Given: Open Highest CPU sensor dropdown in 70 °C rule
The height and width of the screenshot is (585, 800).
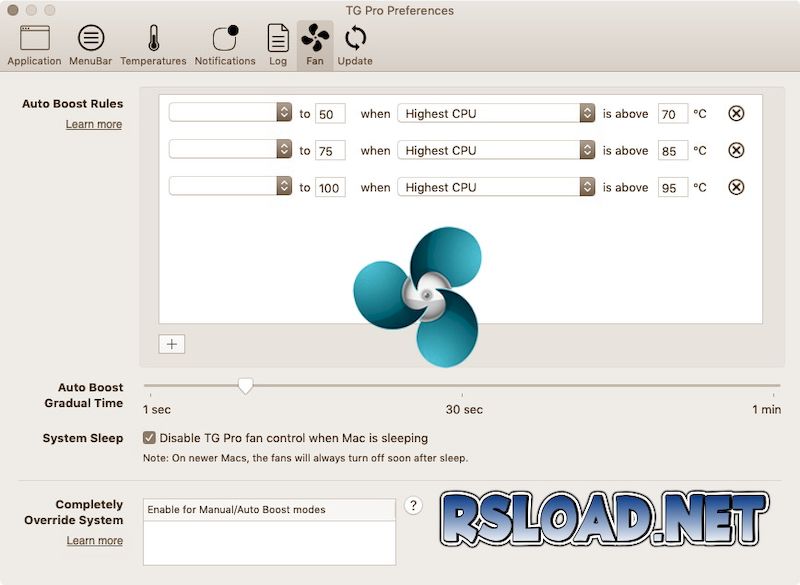Looking at the screenshot, I should click(x=496, y=113).
